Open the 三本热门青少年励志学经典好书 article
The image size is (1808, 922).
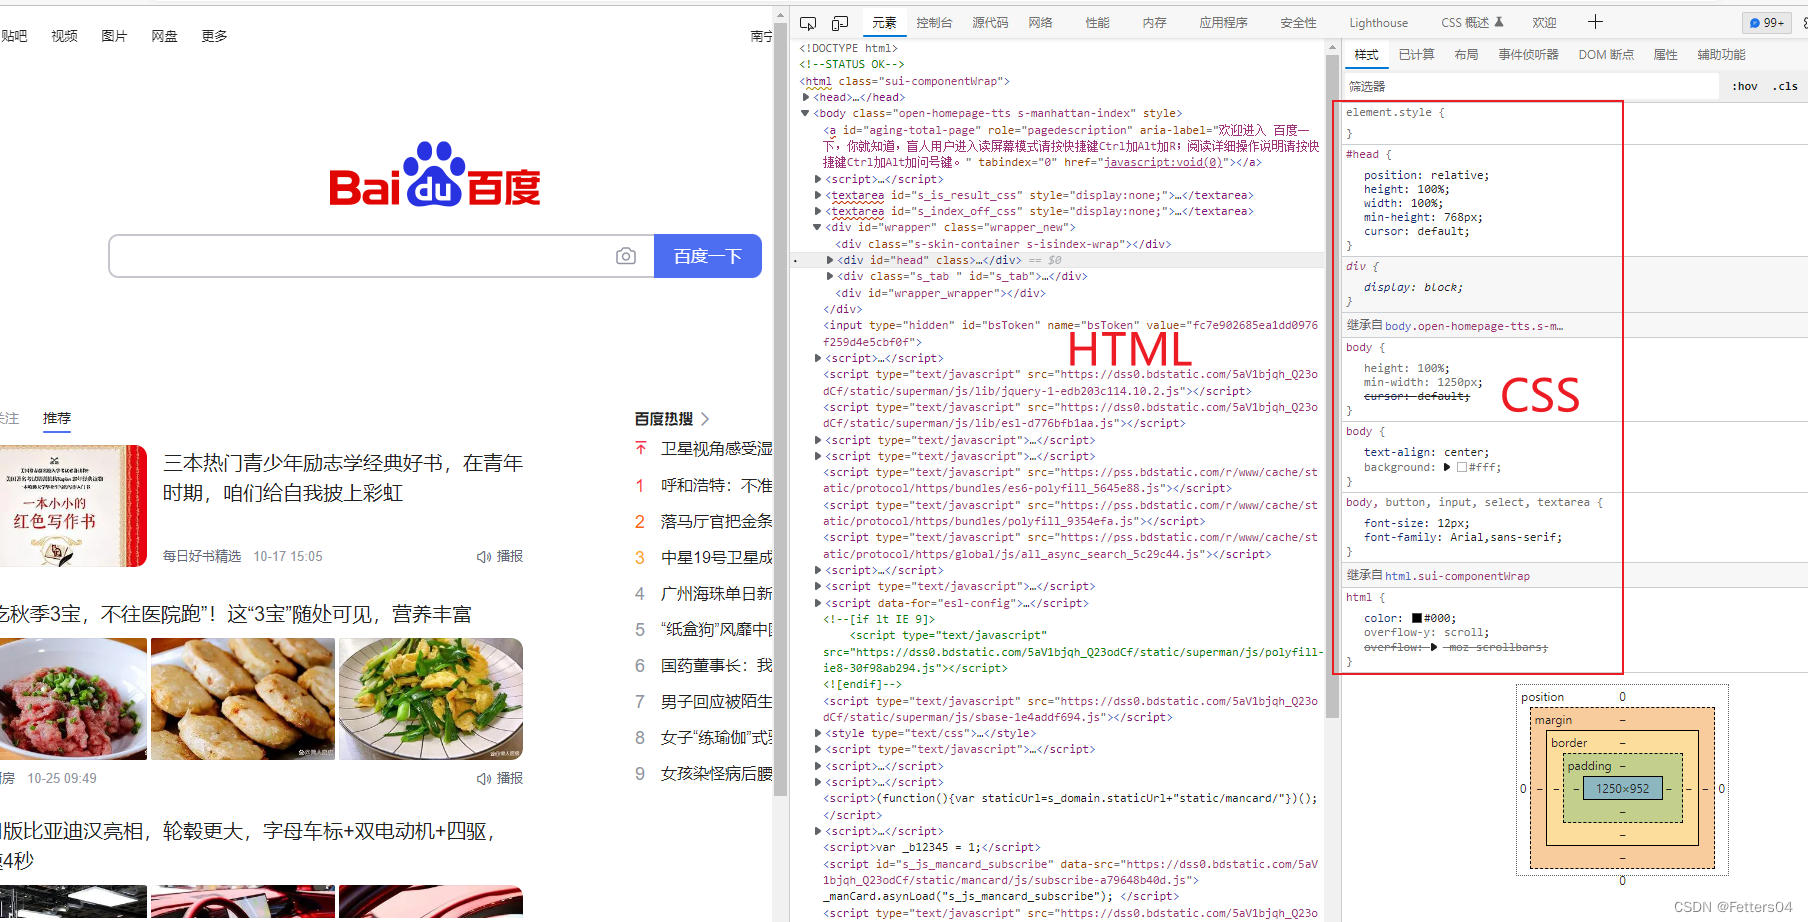343,478
